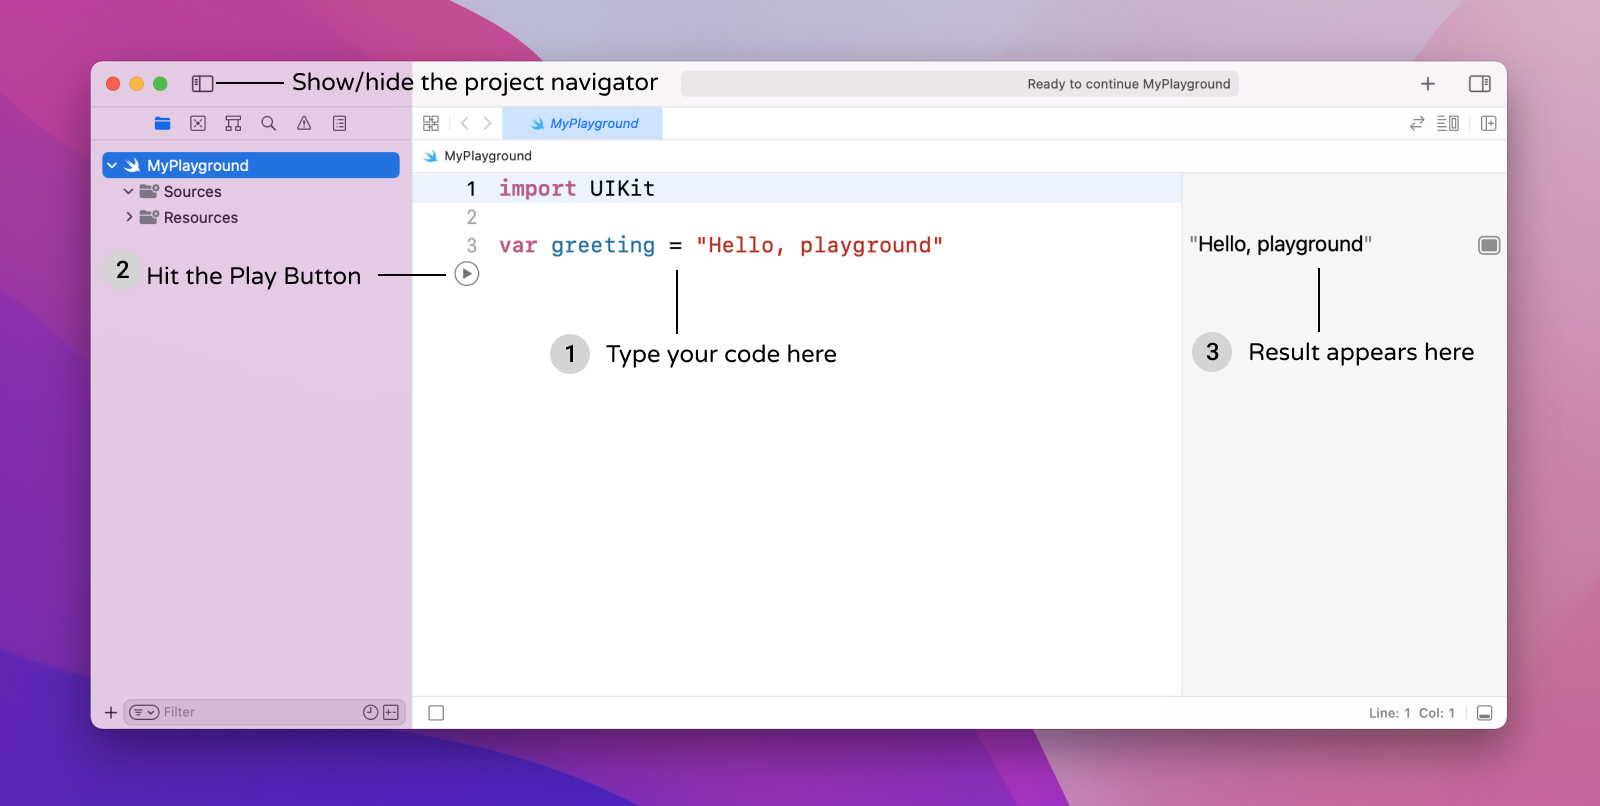1600x806 pixels.
Task: Open the find navigator magnifier
Action: click(x=268, y=123)
